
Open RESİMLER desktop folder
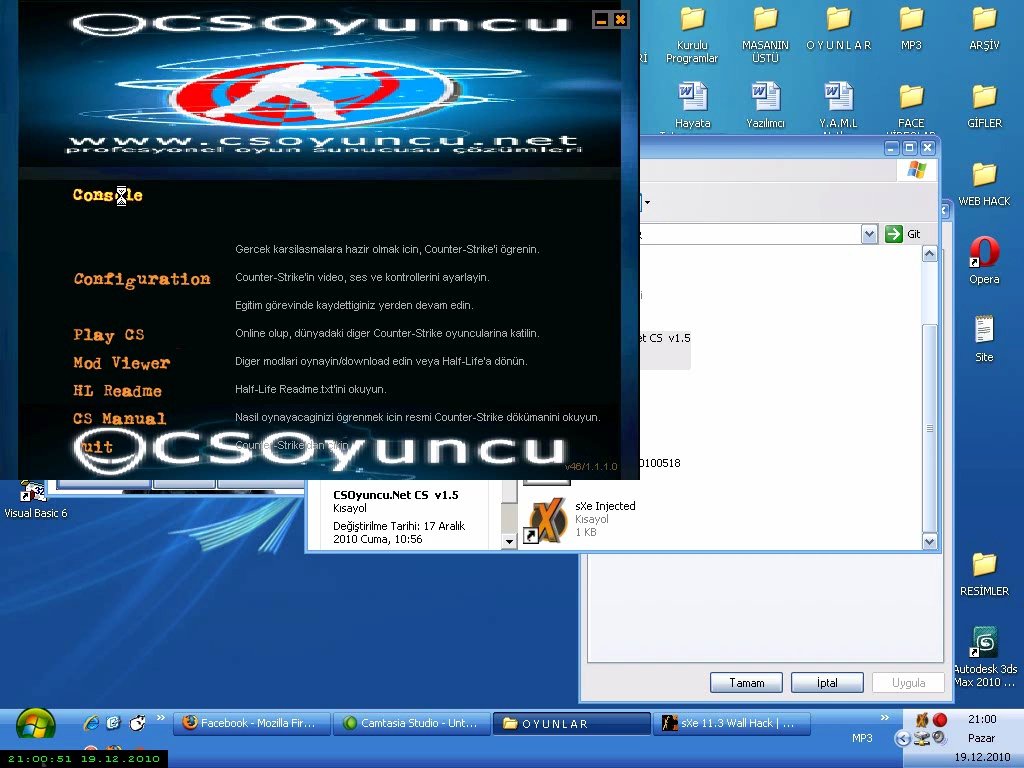[x=984, y=574]
